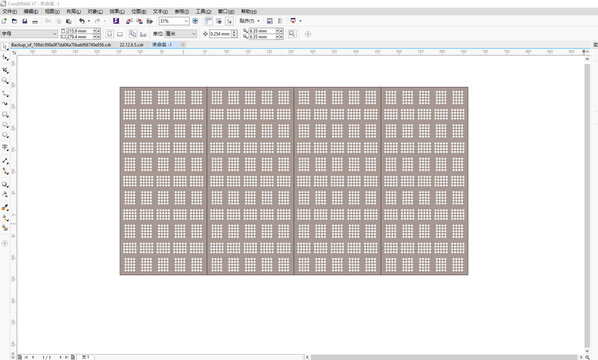Image resolution: width=598 pixels, height=360 pixels.
Task: Toggle full-screen preview icon
Action: tap(195, 21)
